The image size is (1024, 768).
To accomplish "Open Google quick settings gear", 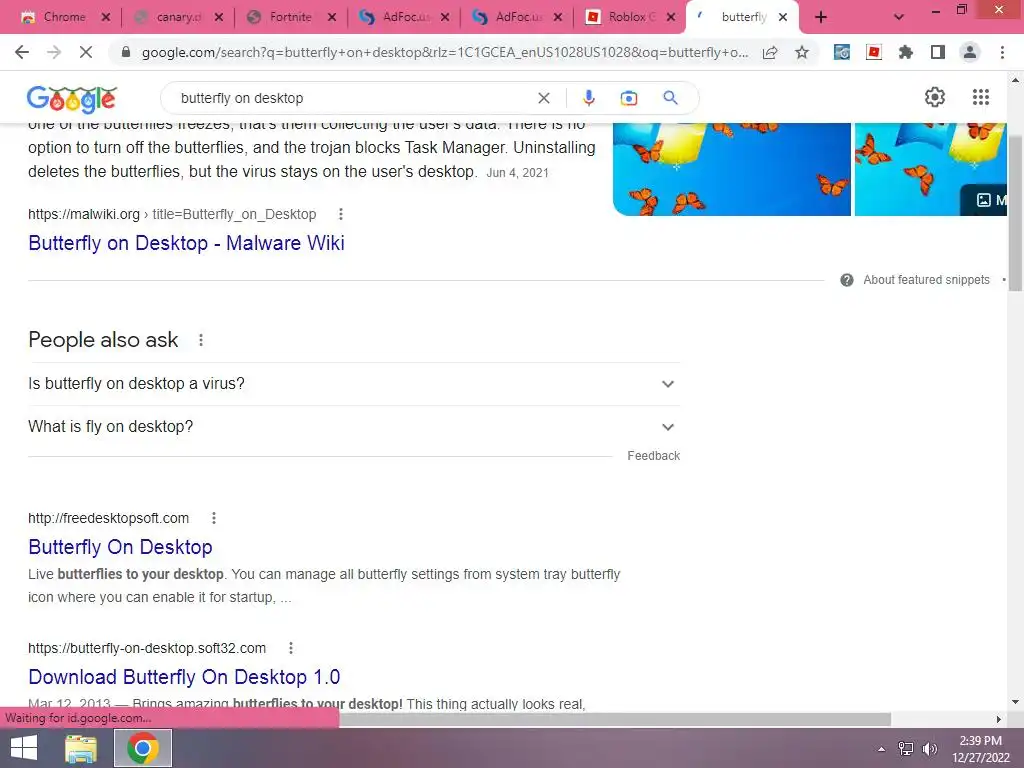I will tap(935, 97).
